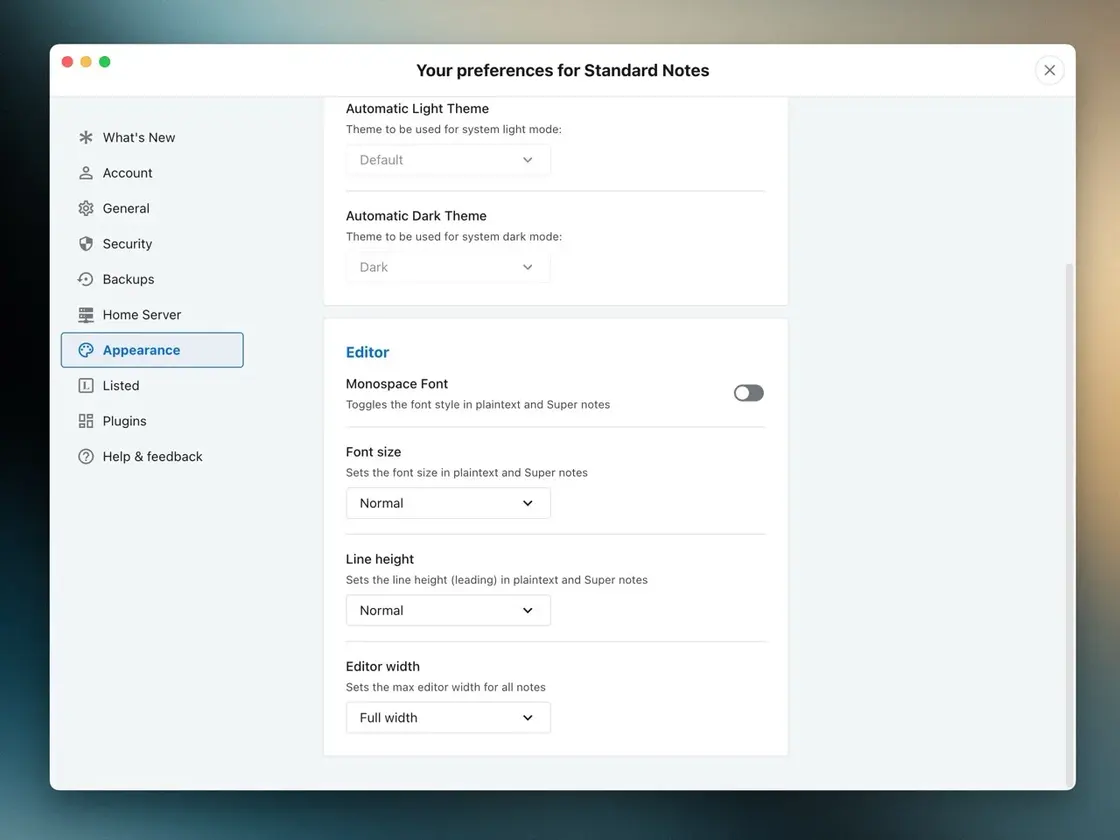Screen dimensions: 1120x840
Task: Select the Appearance section in sidebar
Action: (x=152, y=350)
